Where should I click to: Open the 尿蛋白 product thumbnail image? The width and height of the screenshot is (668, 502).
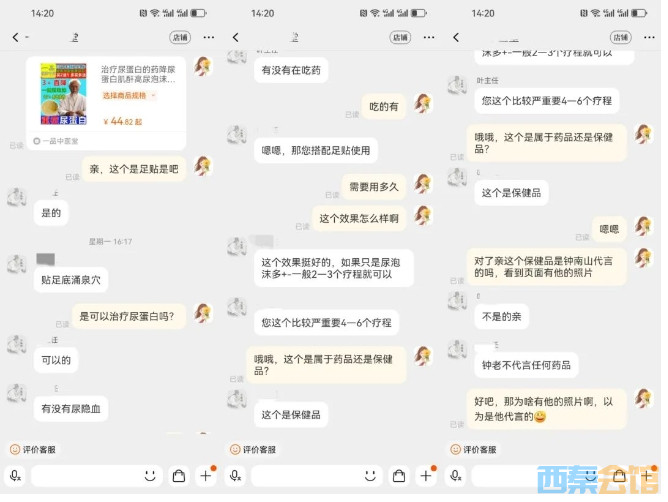(x=63, y=94)
